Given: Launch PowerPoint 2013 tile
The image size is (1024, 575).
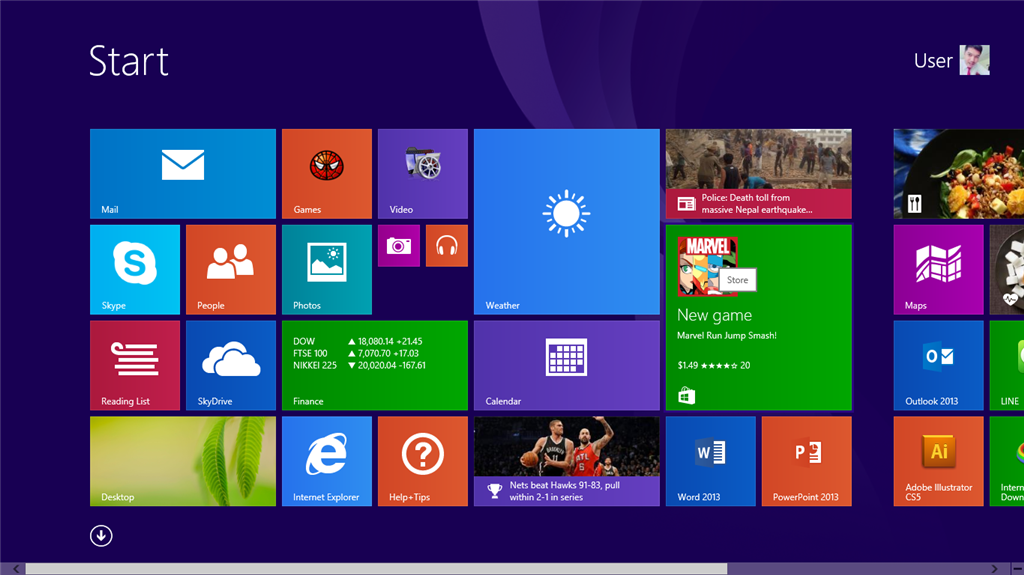Looking at the screenshot, I should (x=807, y=461).
